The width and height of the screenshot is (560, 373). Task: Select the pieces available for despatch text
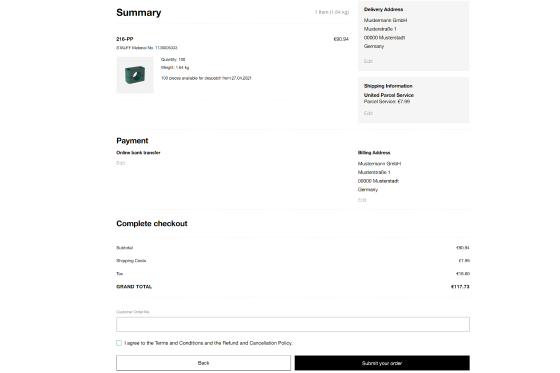206,78
